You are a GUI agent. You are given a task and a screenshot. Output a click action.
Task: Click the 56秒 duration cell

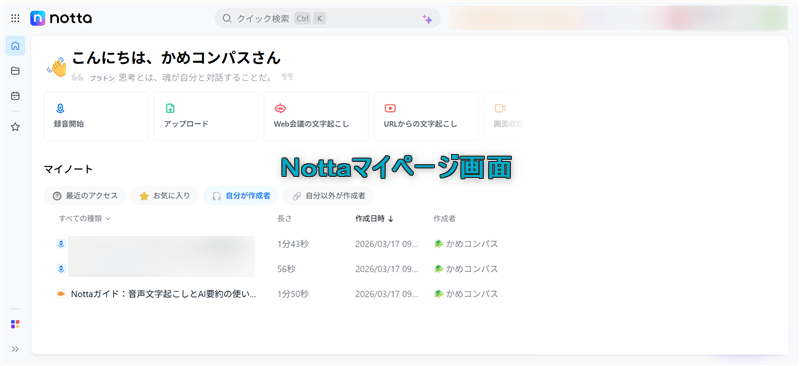coord(287,269)
